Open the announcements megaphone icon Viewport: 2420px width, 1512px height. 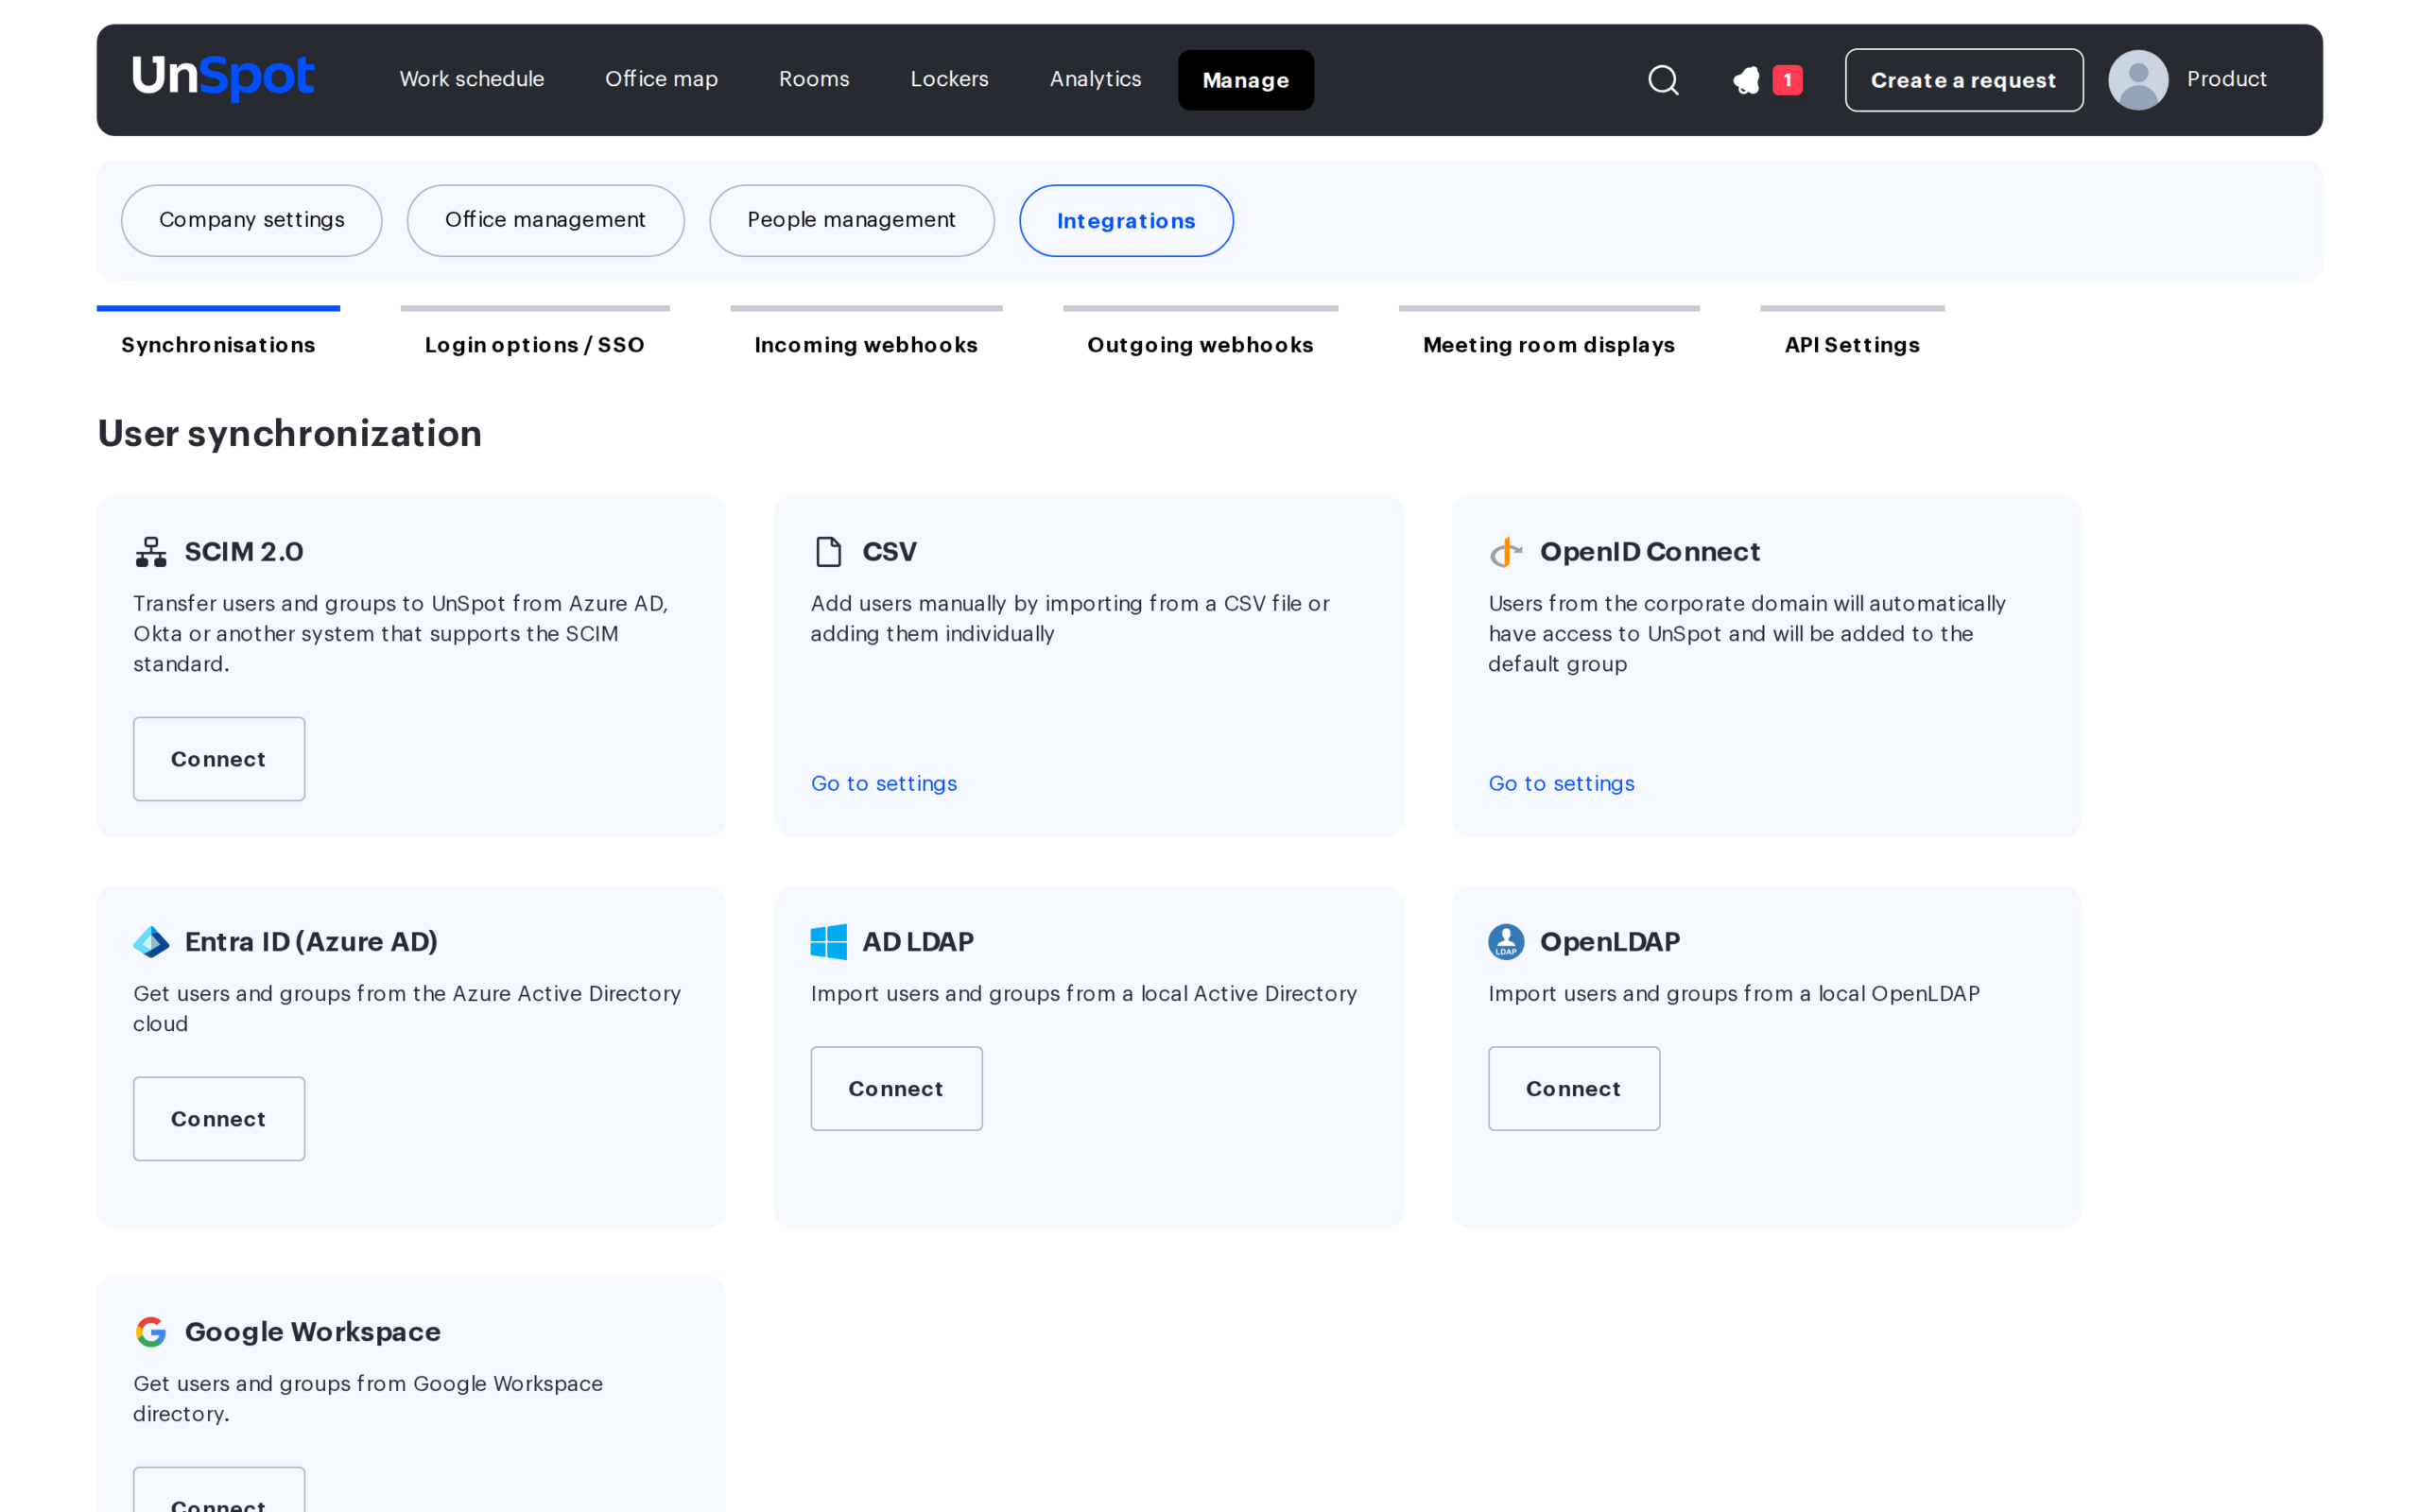[x=1746, y=80]
